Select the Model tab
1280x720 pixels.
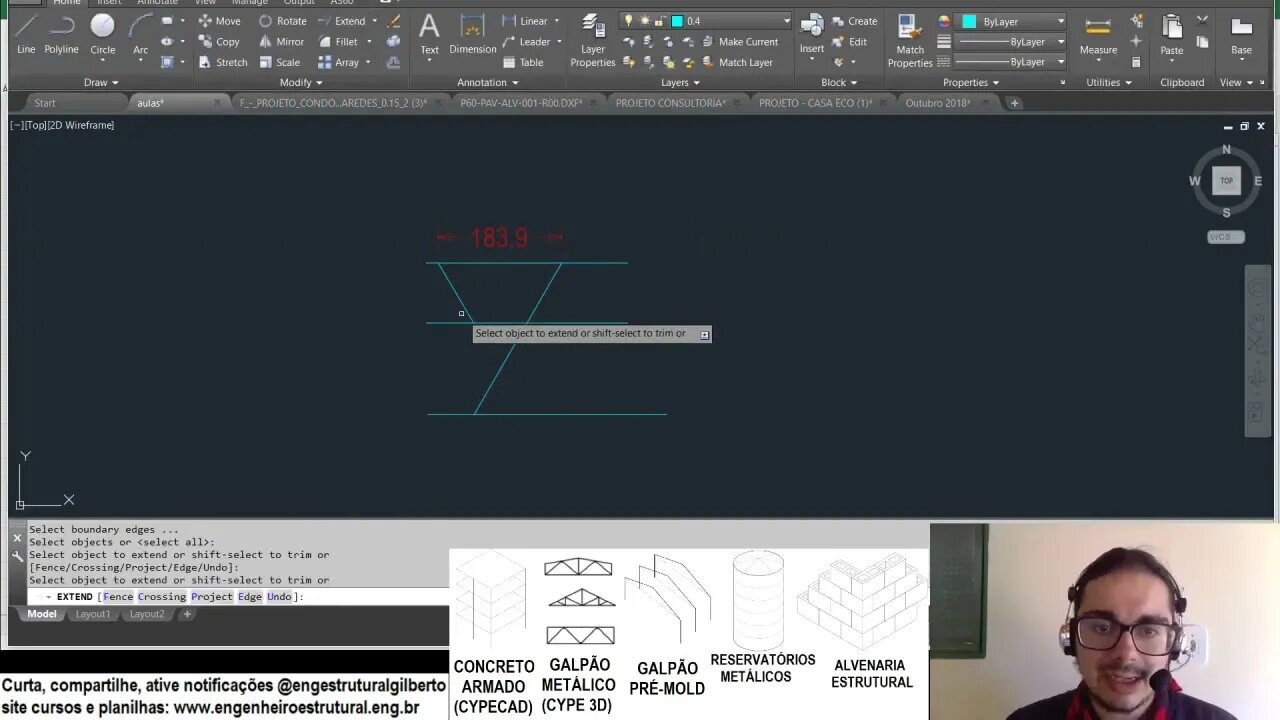click(42, 614)
